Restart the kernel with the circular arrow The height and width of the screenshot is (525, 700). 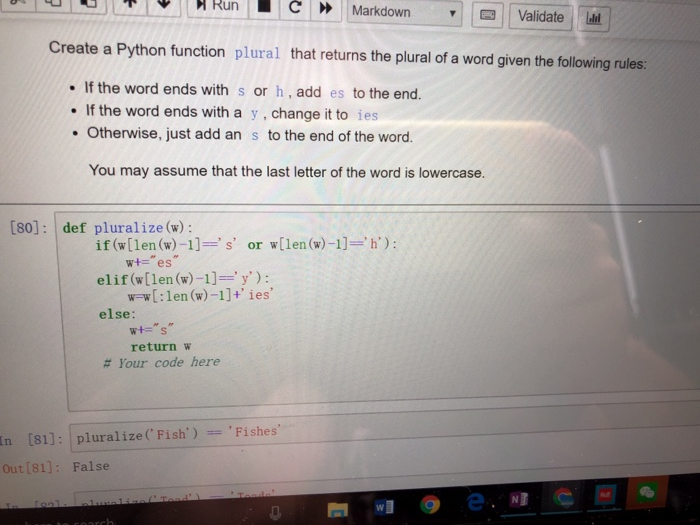(x=295, y=8)
